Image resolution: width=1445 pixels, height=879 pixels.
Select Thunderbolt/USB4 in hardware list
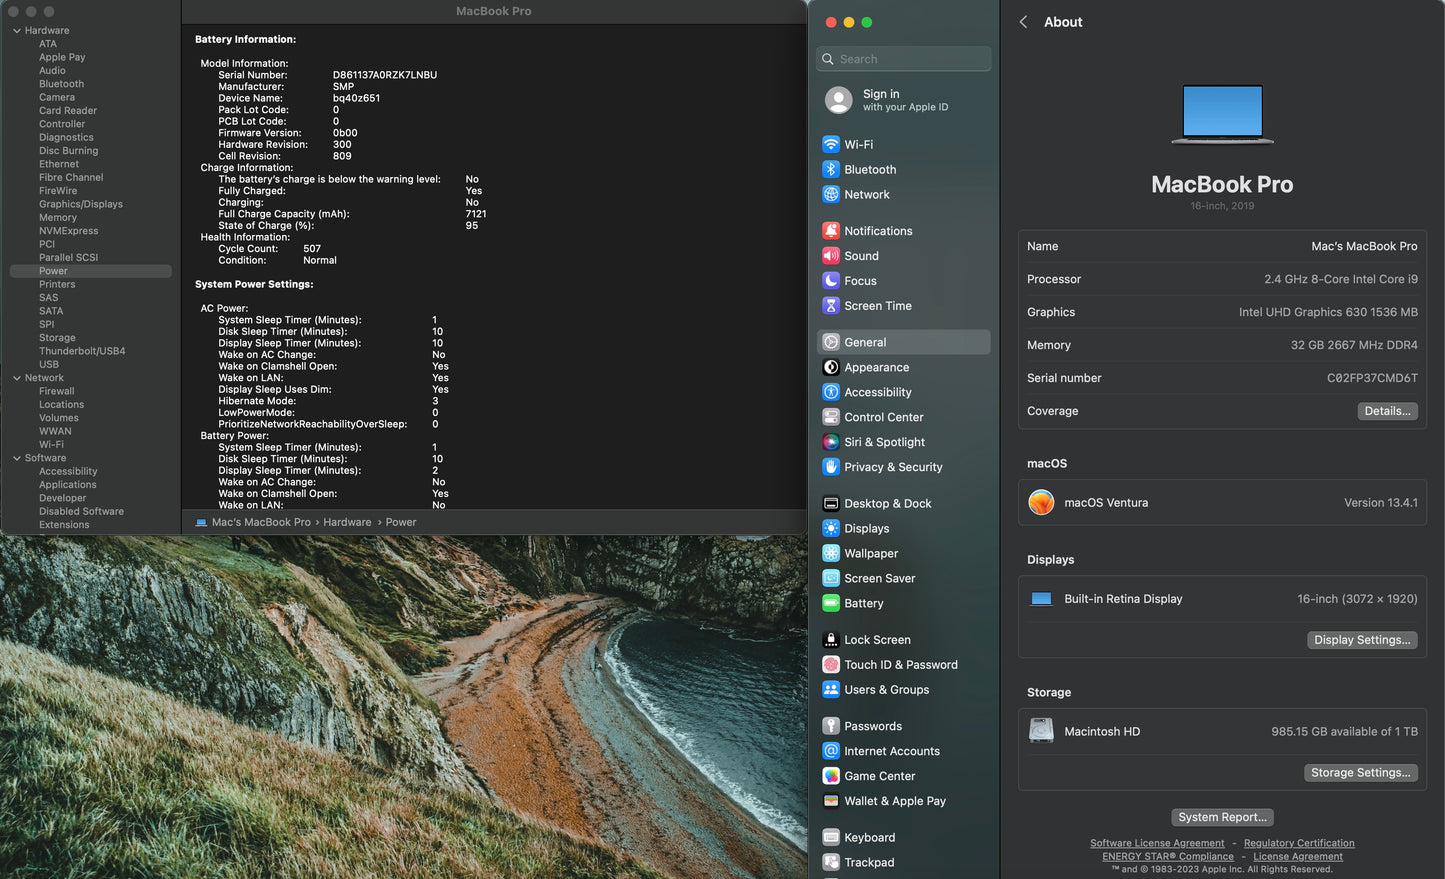pyautogui.click(x=82, y=351)
